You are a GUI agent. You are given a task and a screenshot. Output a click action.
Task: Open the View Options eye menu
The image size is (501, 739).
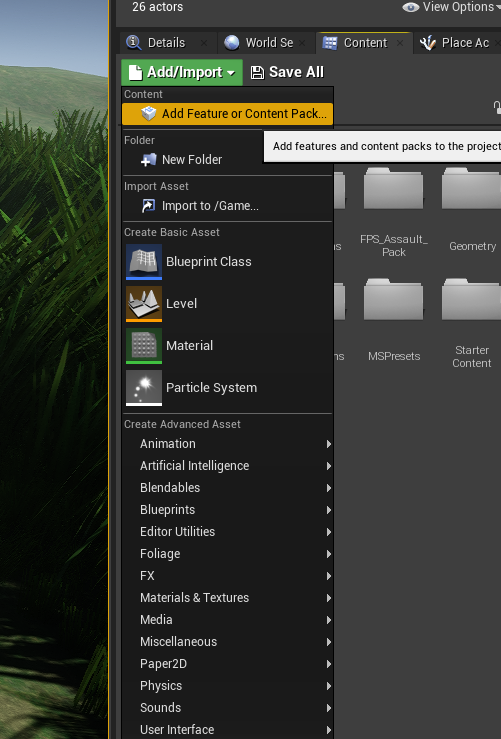pos(451,7)
